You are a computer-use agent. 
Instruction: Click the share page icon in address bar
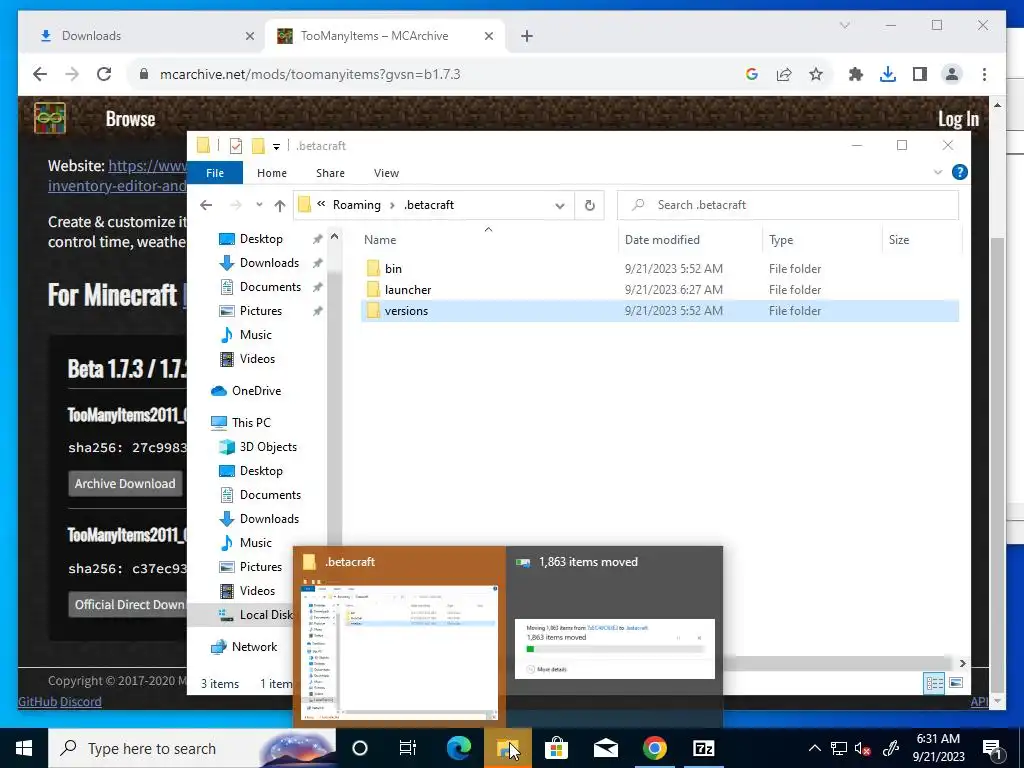[784, 74]
